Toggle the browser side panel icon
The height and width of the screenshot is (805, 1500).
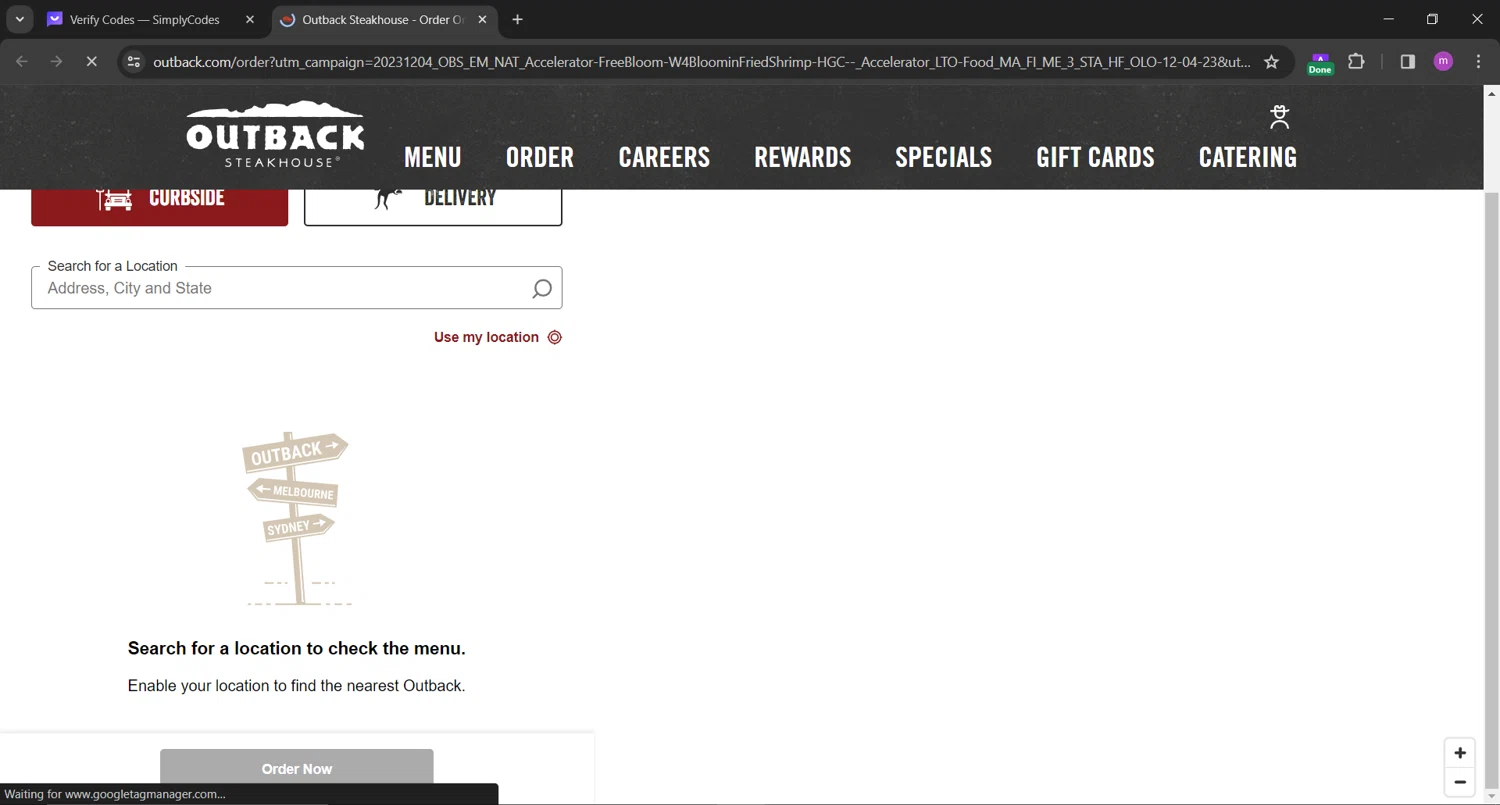click(1407, 62)
